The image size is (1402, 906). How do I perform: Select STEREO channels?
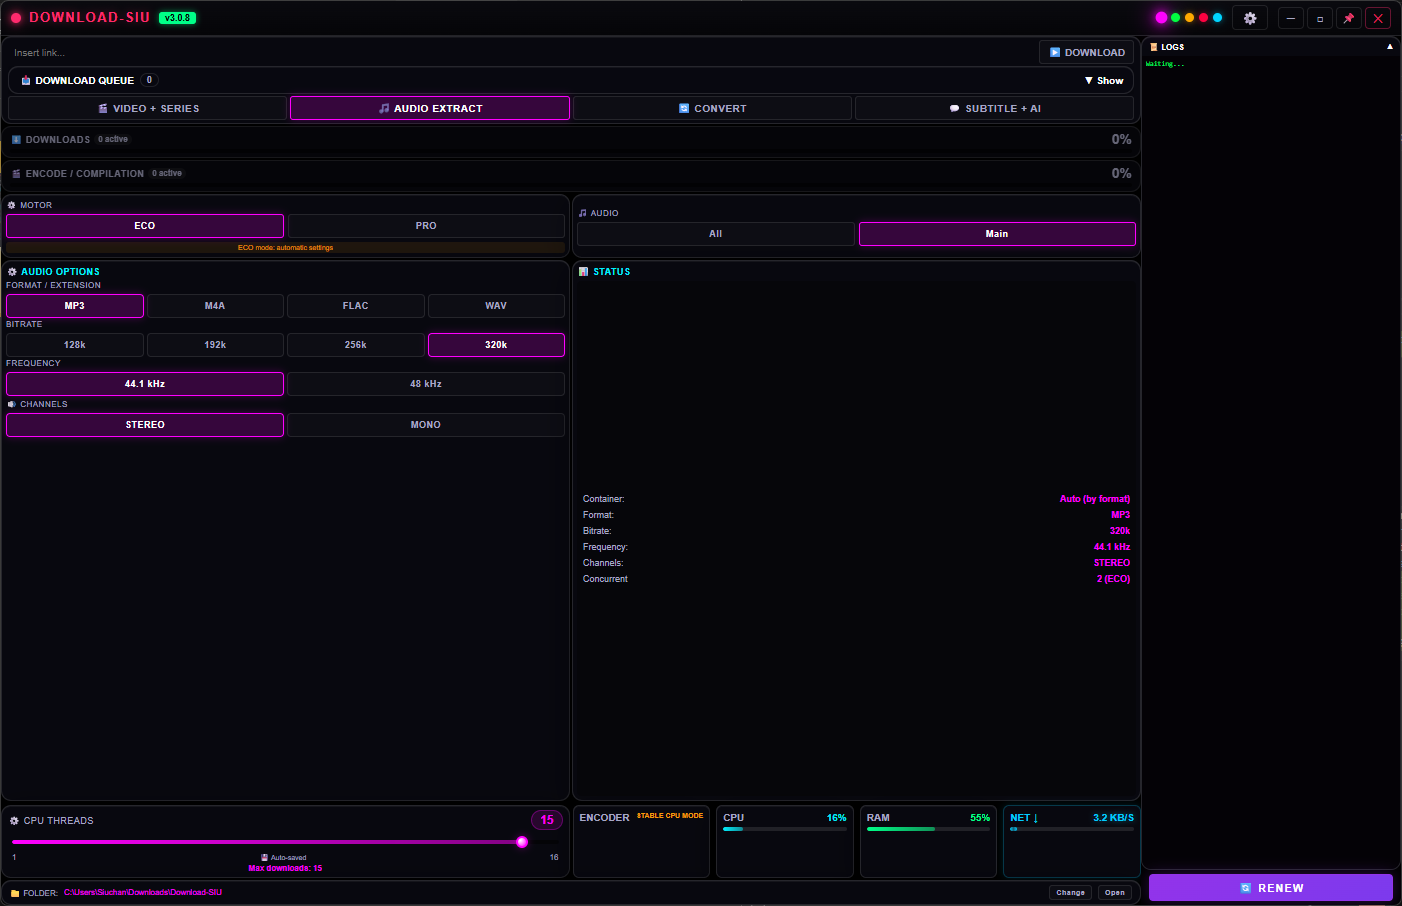tap(145, 425)
